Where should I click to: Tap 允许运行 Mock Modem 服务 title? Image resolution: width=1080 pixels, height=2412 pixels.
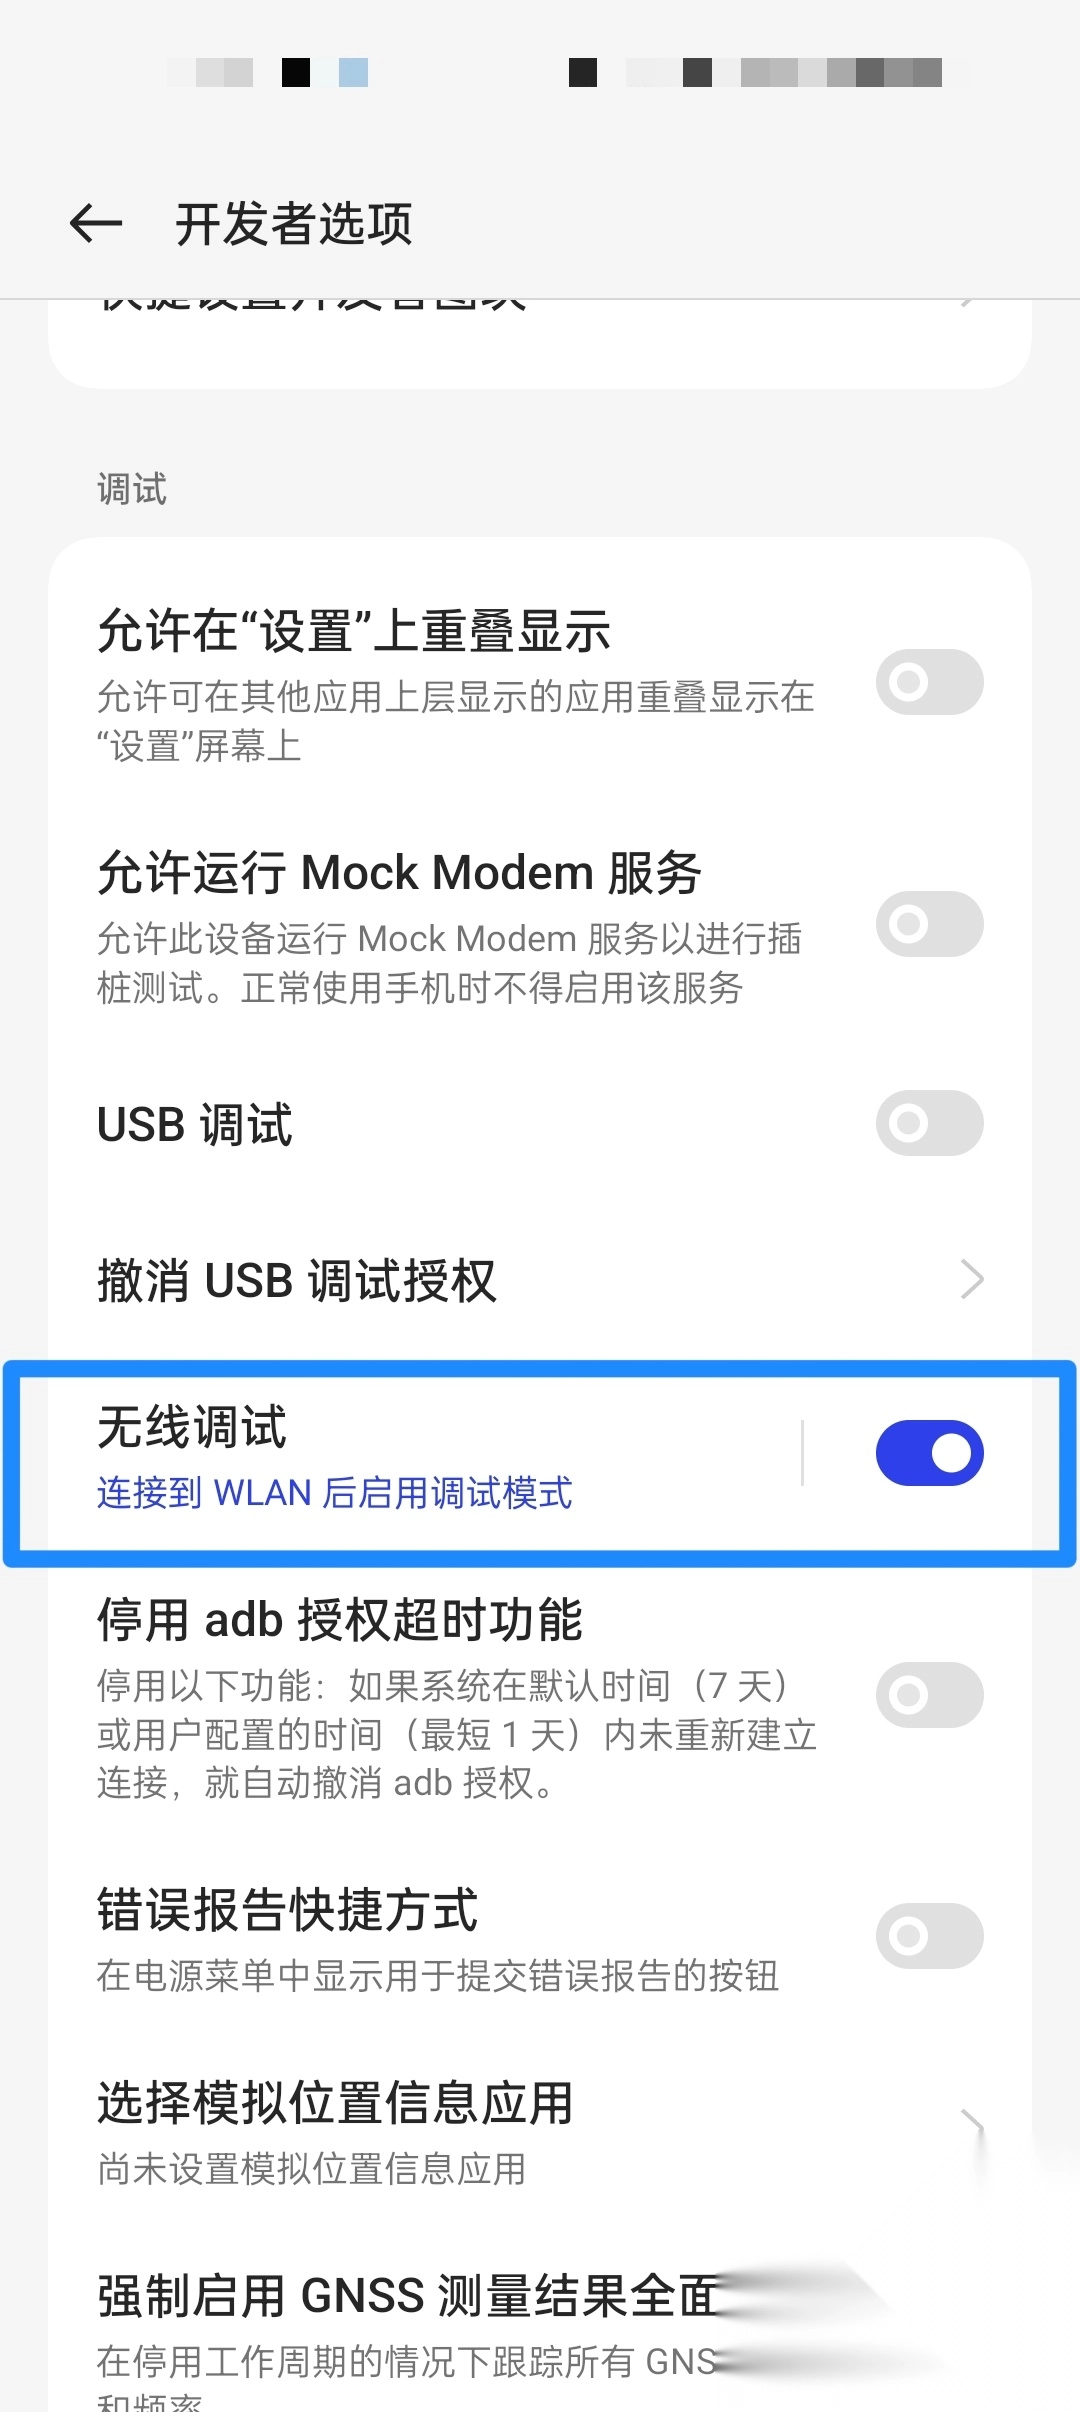click(x=399, y=873)
